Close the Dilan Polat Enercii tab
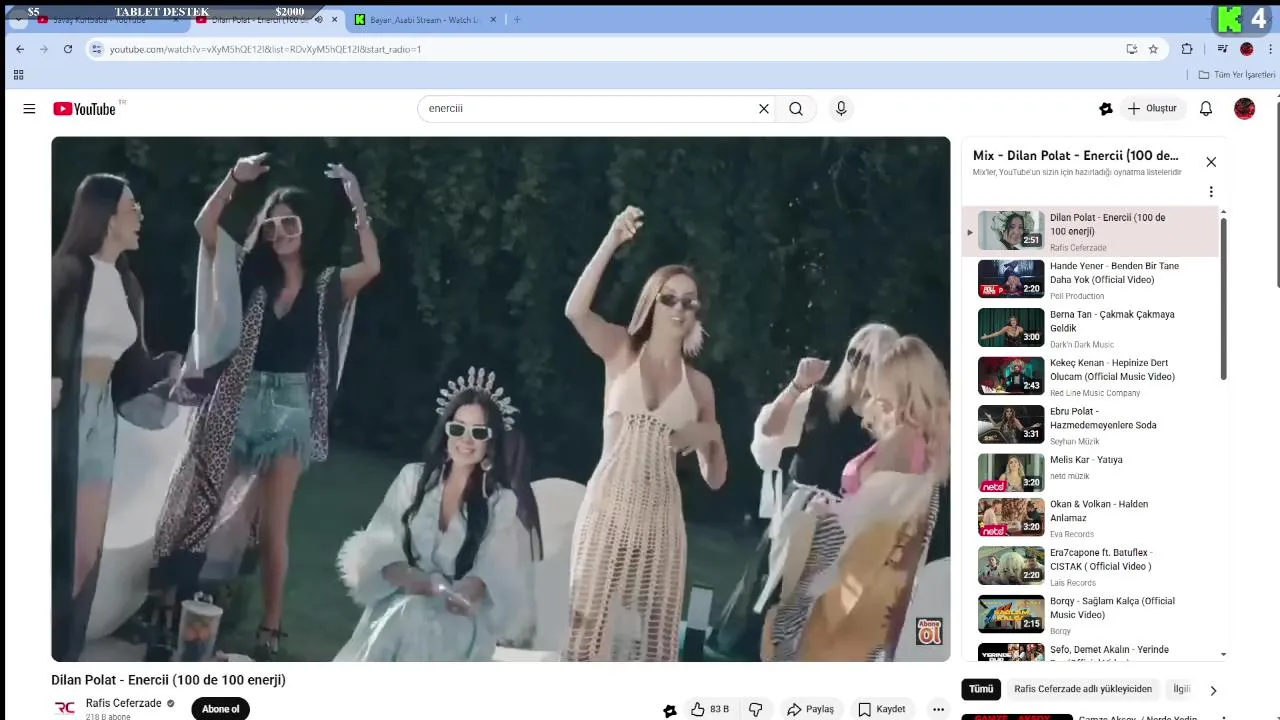 (x=335, y=19)
